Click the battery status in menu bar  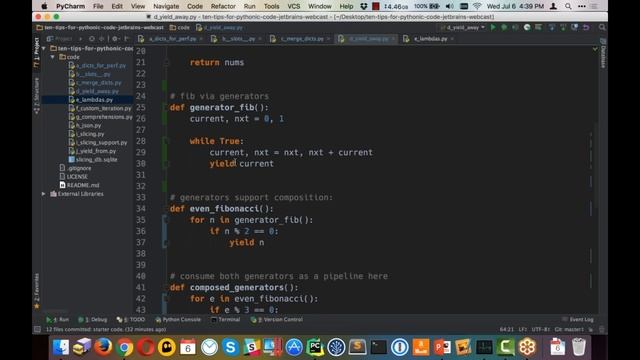[427, 6]
